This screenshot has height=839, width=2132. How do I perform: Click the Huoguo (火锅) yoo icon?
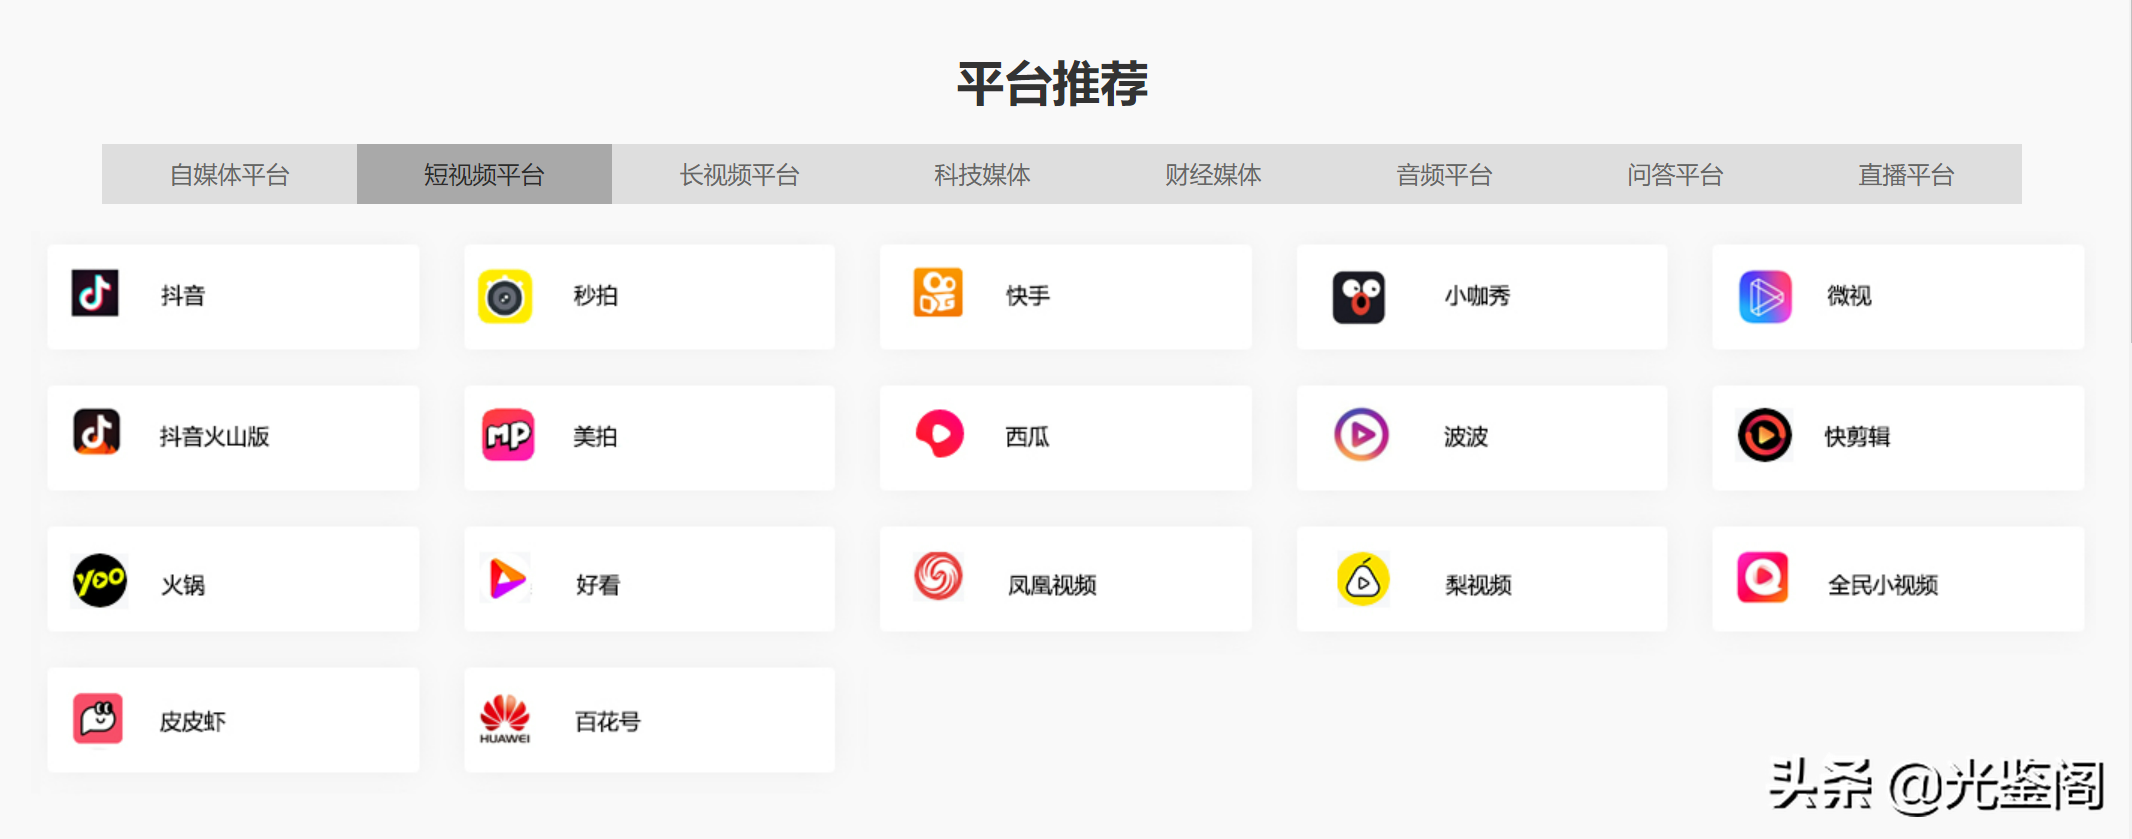tap(100, 580)
